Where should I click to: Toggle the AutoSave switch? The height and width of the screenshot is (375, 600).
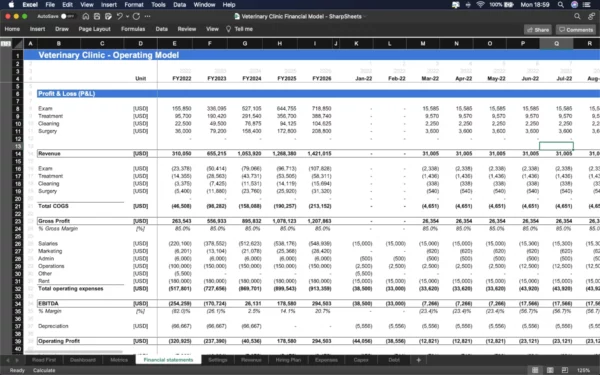pos(67,16)
